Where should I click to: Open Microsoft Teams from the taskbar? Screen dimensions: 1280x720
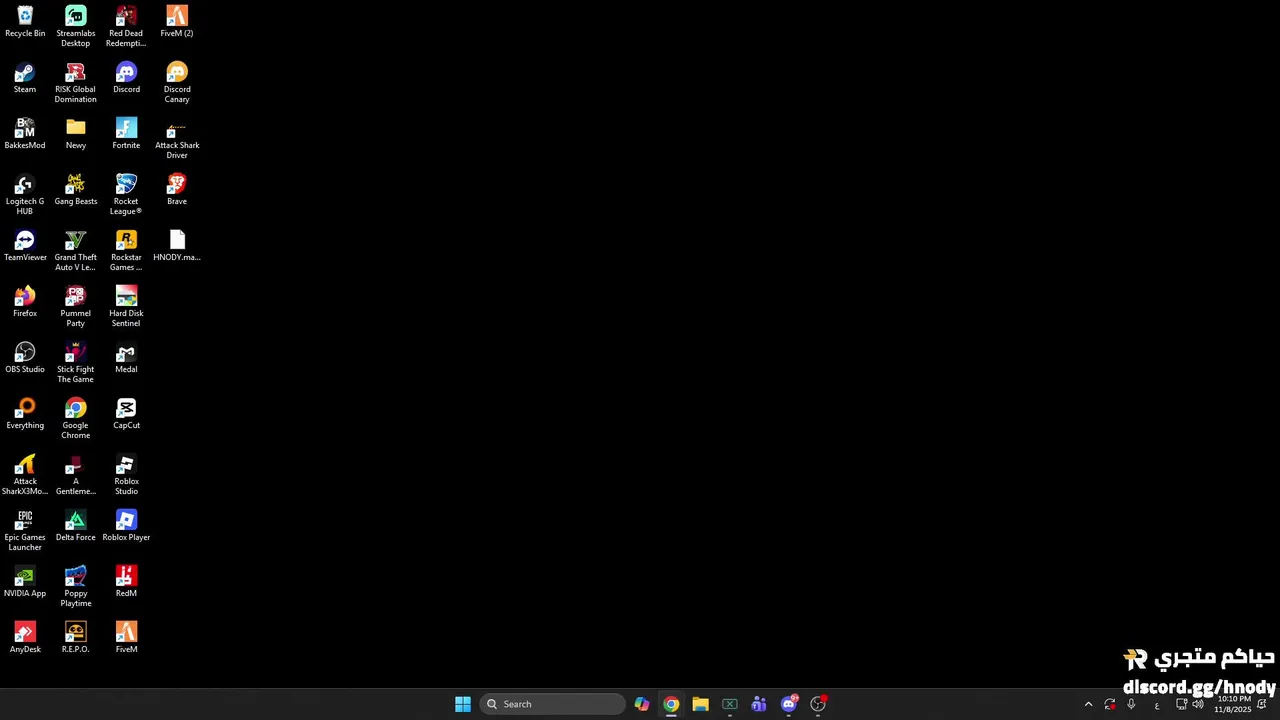pos(759,704)
